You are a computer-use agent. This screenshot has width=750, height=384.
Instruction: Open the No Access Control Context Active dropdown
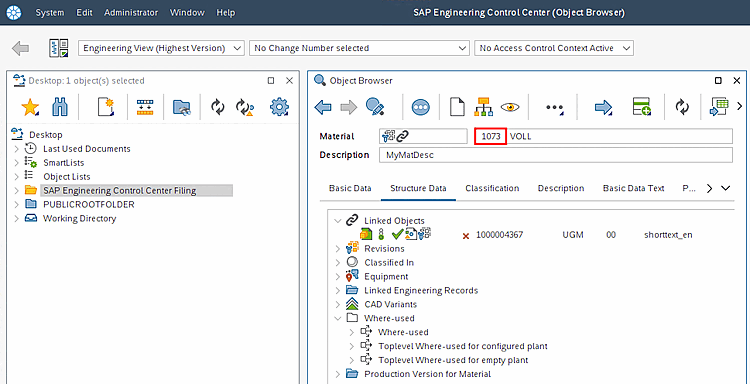point(554,48)
